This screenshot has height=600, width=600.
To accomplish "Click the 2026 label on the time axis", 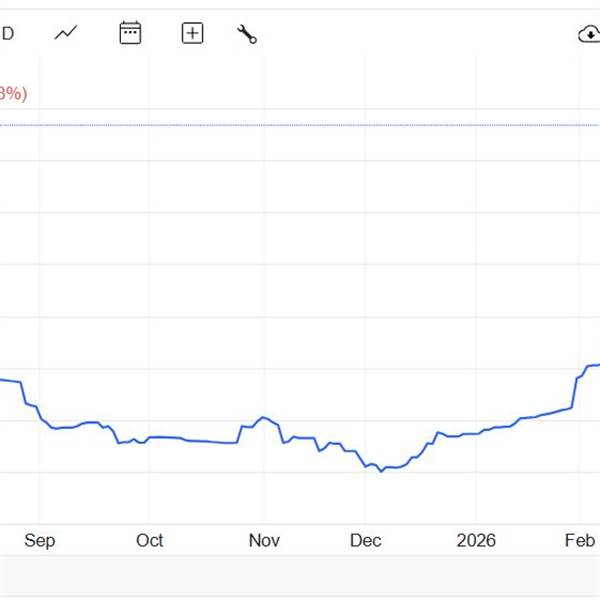I will (x=476, y=541).
